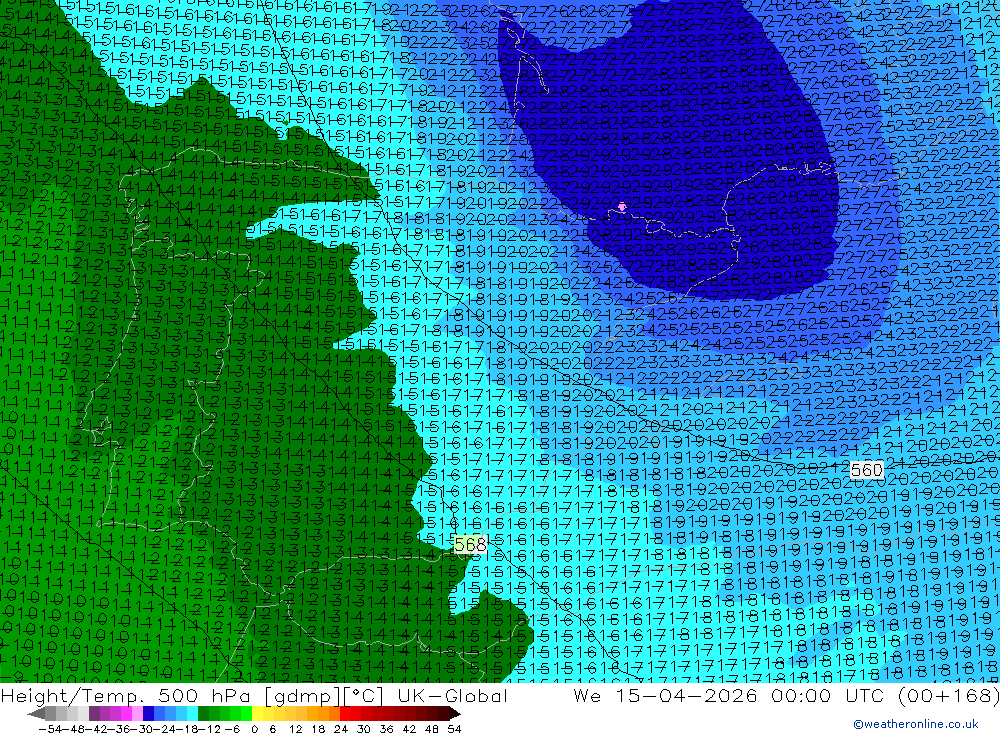Screen dimensions: 1000x733
Task: Click the 'Height/Temp.' title text
Action: (72, 695)
